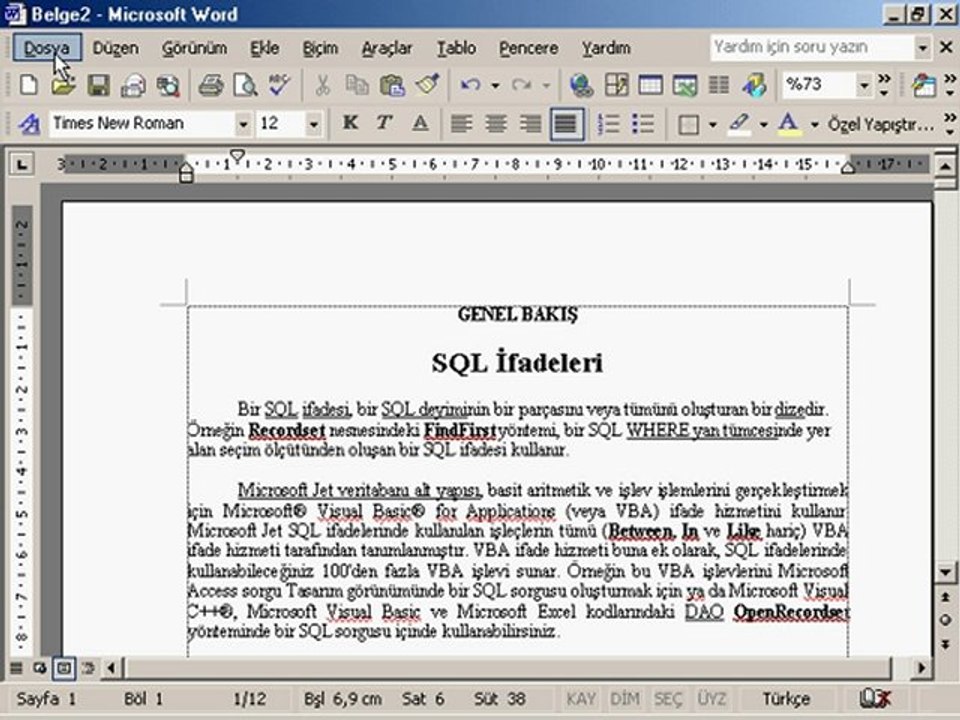The image size is (960, 720).
Task: Apply highlight with the marker icon
Action: 740,124
